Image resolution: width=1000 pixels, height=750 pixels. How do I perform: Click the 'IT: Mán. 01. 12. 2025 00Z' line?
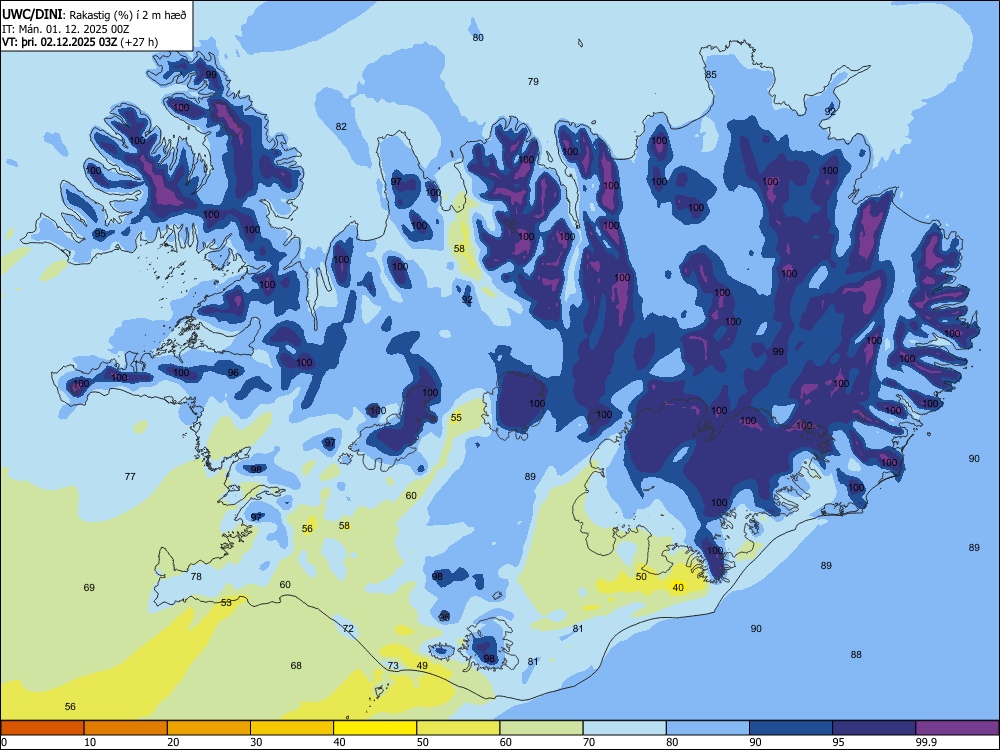(x=66, y=29)
